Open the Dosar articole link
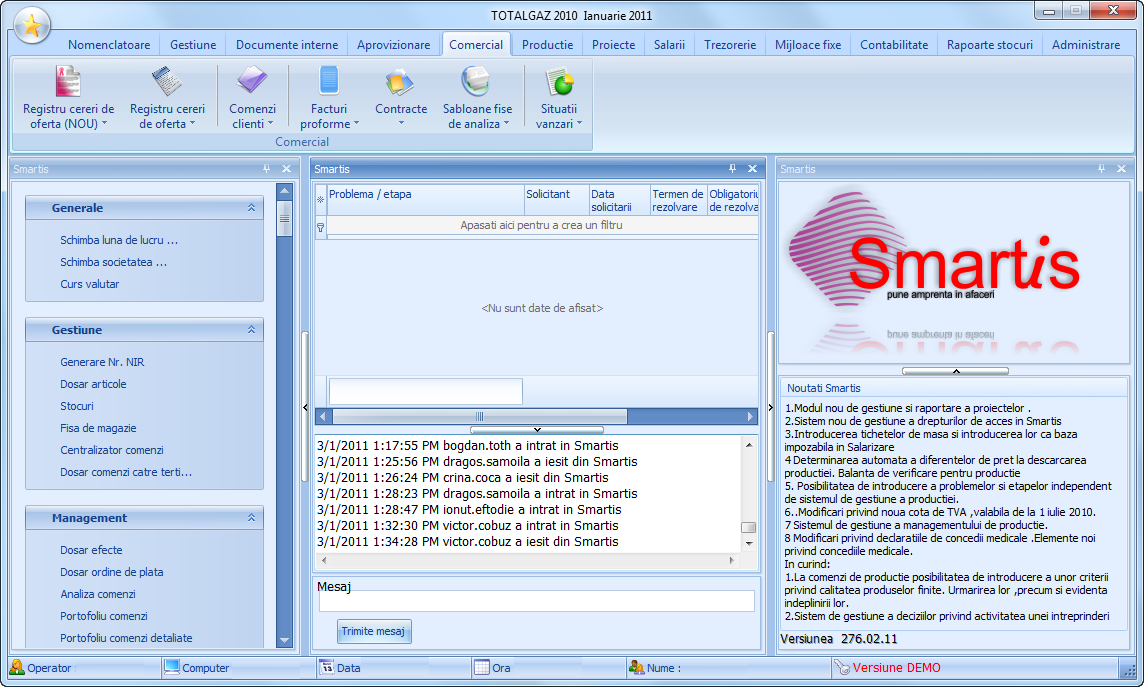 [93, 384]
